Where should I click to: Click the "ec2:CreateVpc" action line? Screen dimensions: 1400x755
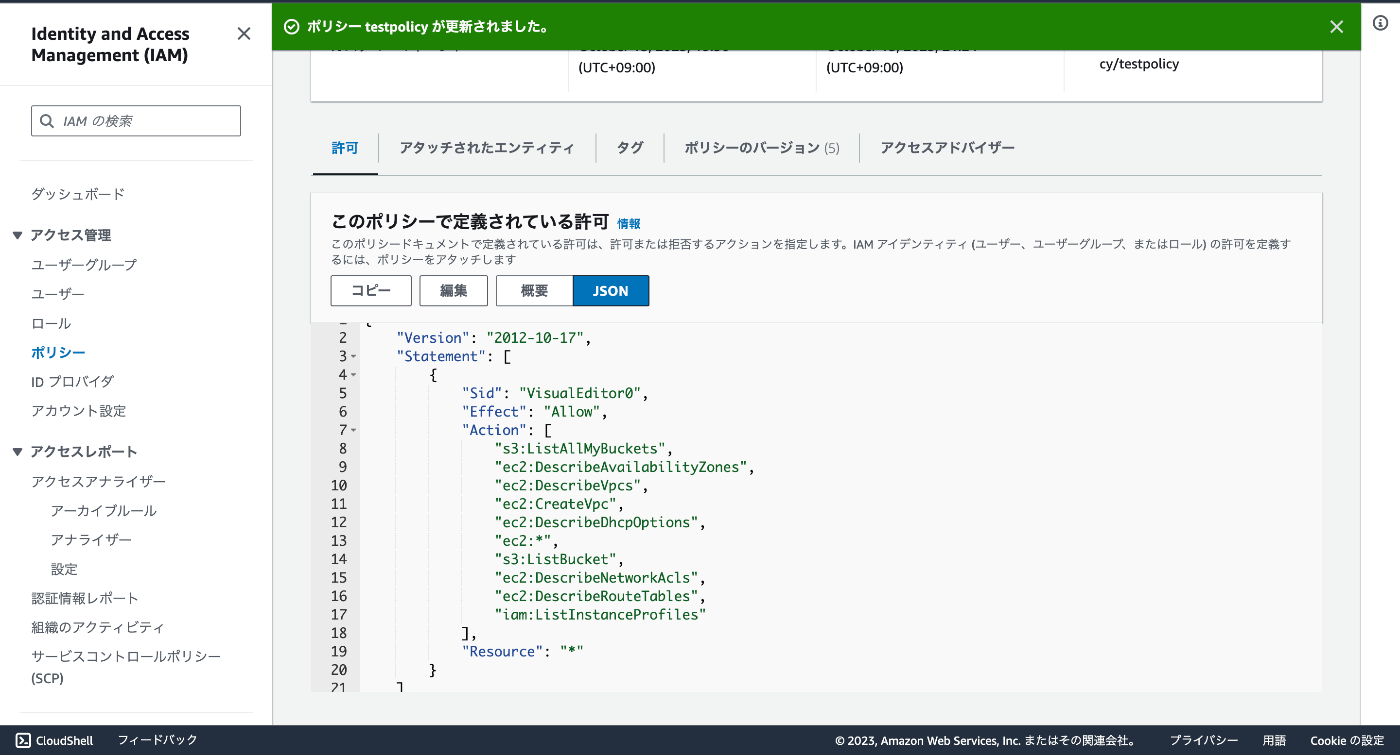click(559, 504)
